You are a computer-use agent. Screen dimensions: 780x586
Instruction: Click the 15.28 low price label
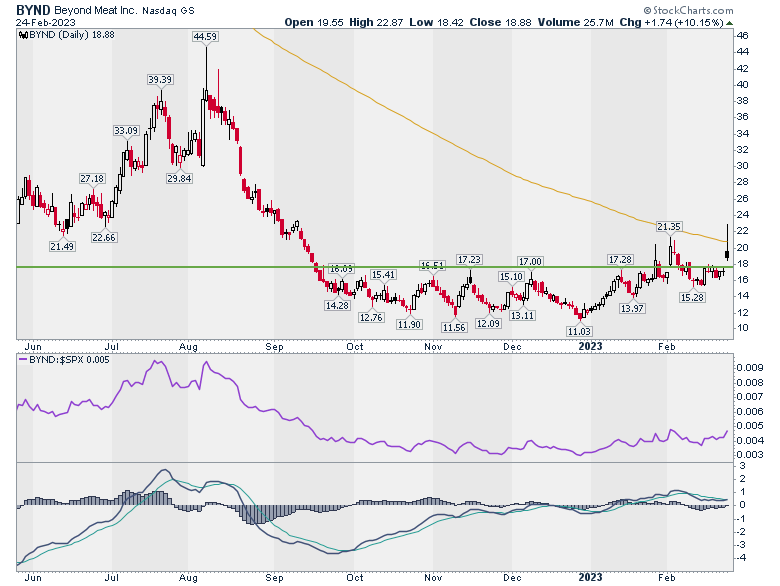tap(692, 297)
